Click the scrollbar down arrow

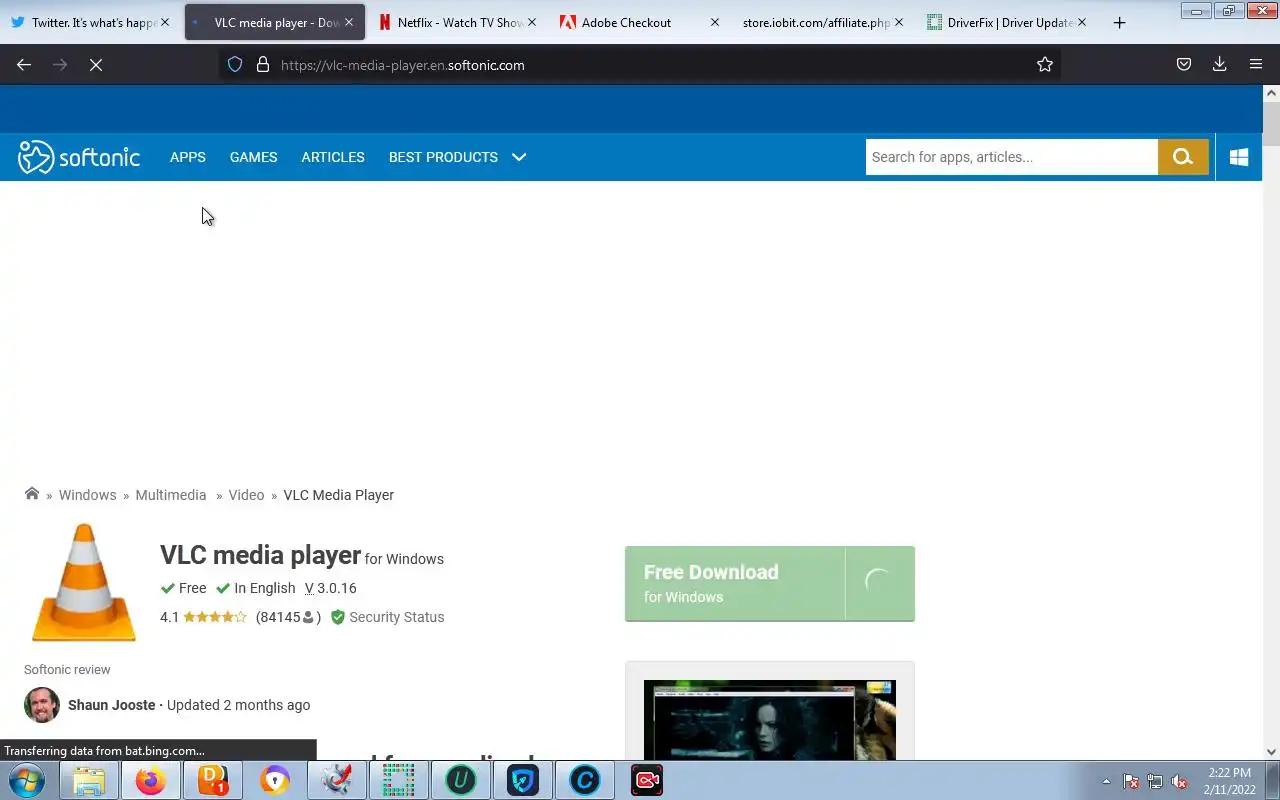[1271, 752]
